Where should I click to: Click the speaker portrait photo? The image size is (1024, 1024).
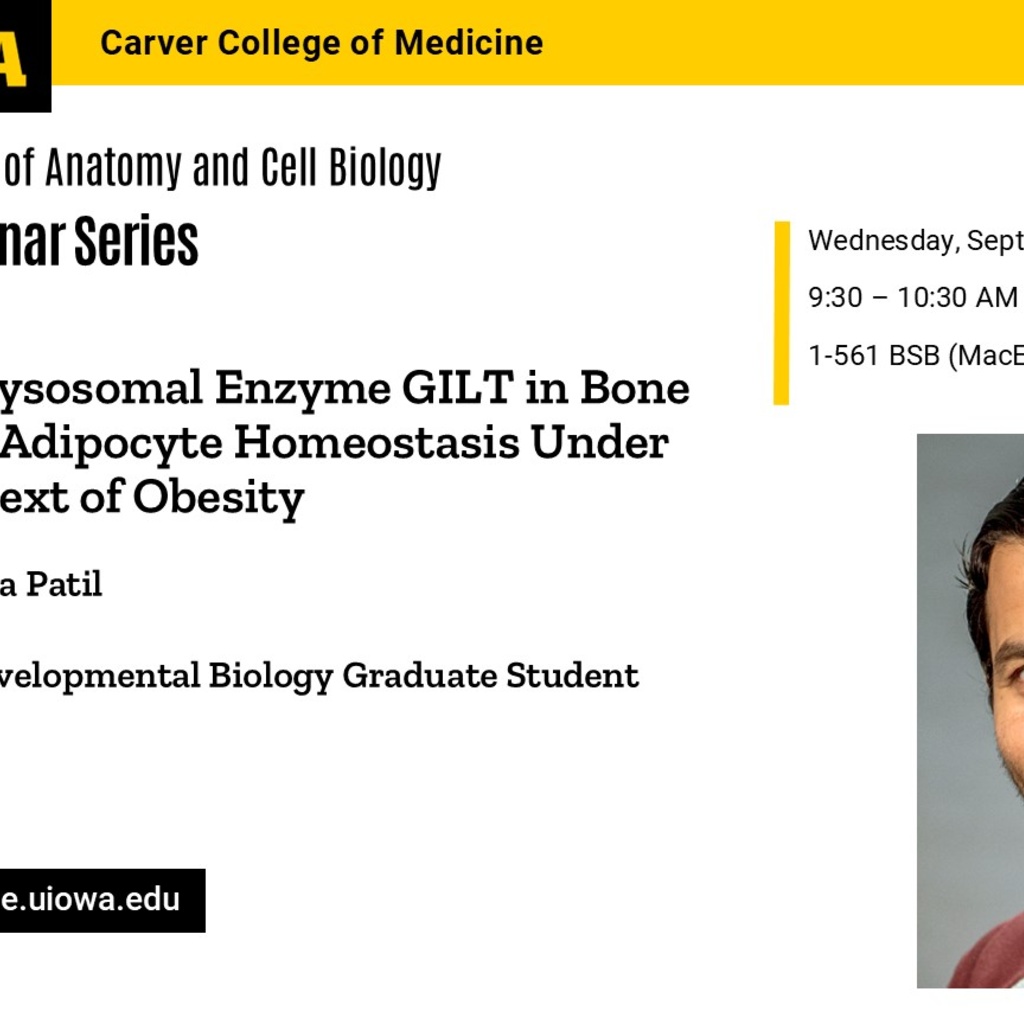[x=970, y=711]
